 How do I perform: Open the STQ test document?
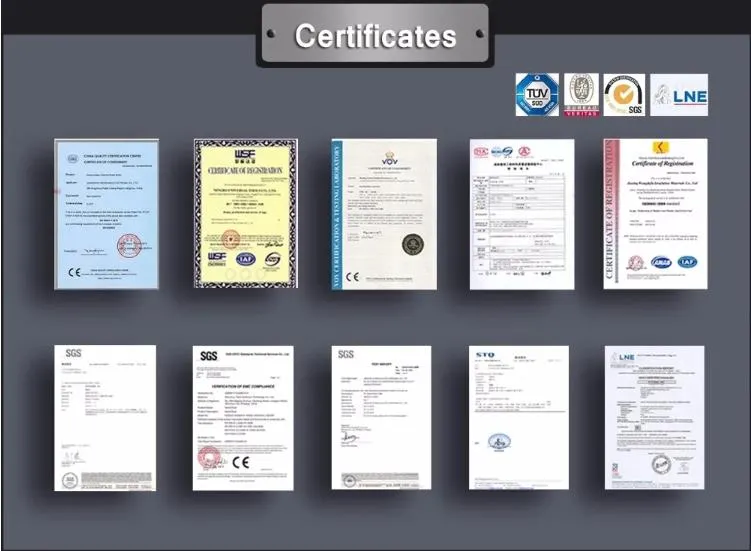point(519,417)
